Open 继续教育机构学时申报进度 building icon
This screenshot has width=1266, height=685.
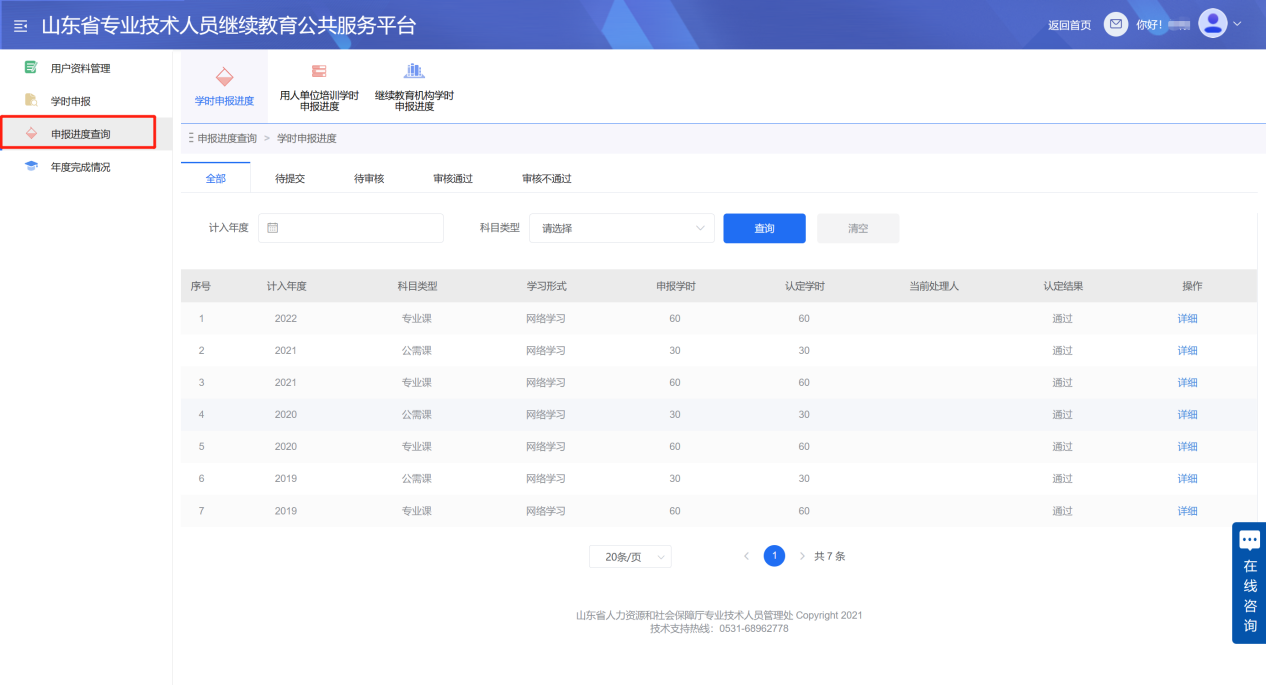(414, 70)
